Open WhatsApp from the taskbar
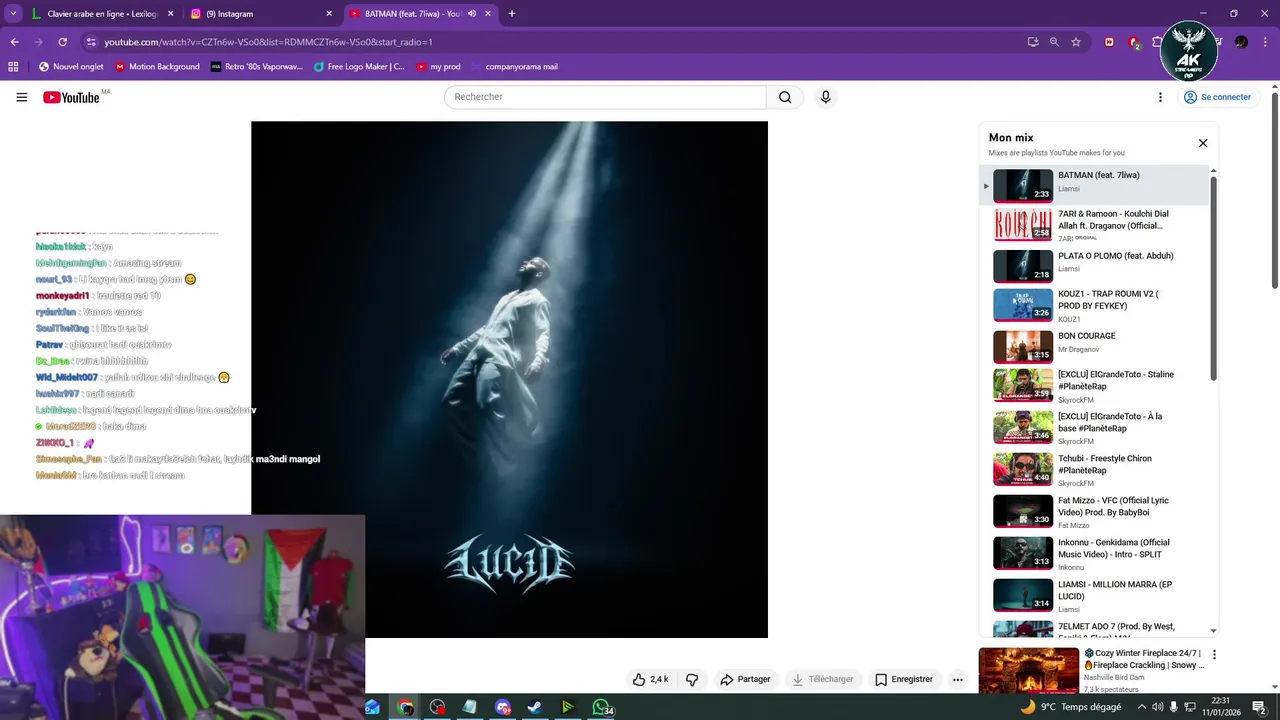 click(600, 707)
